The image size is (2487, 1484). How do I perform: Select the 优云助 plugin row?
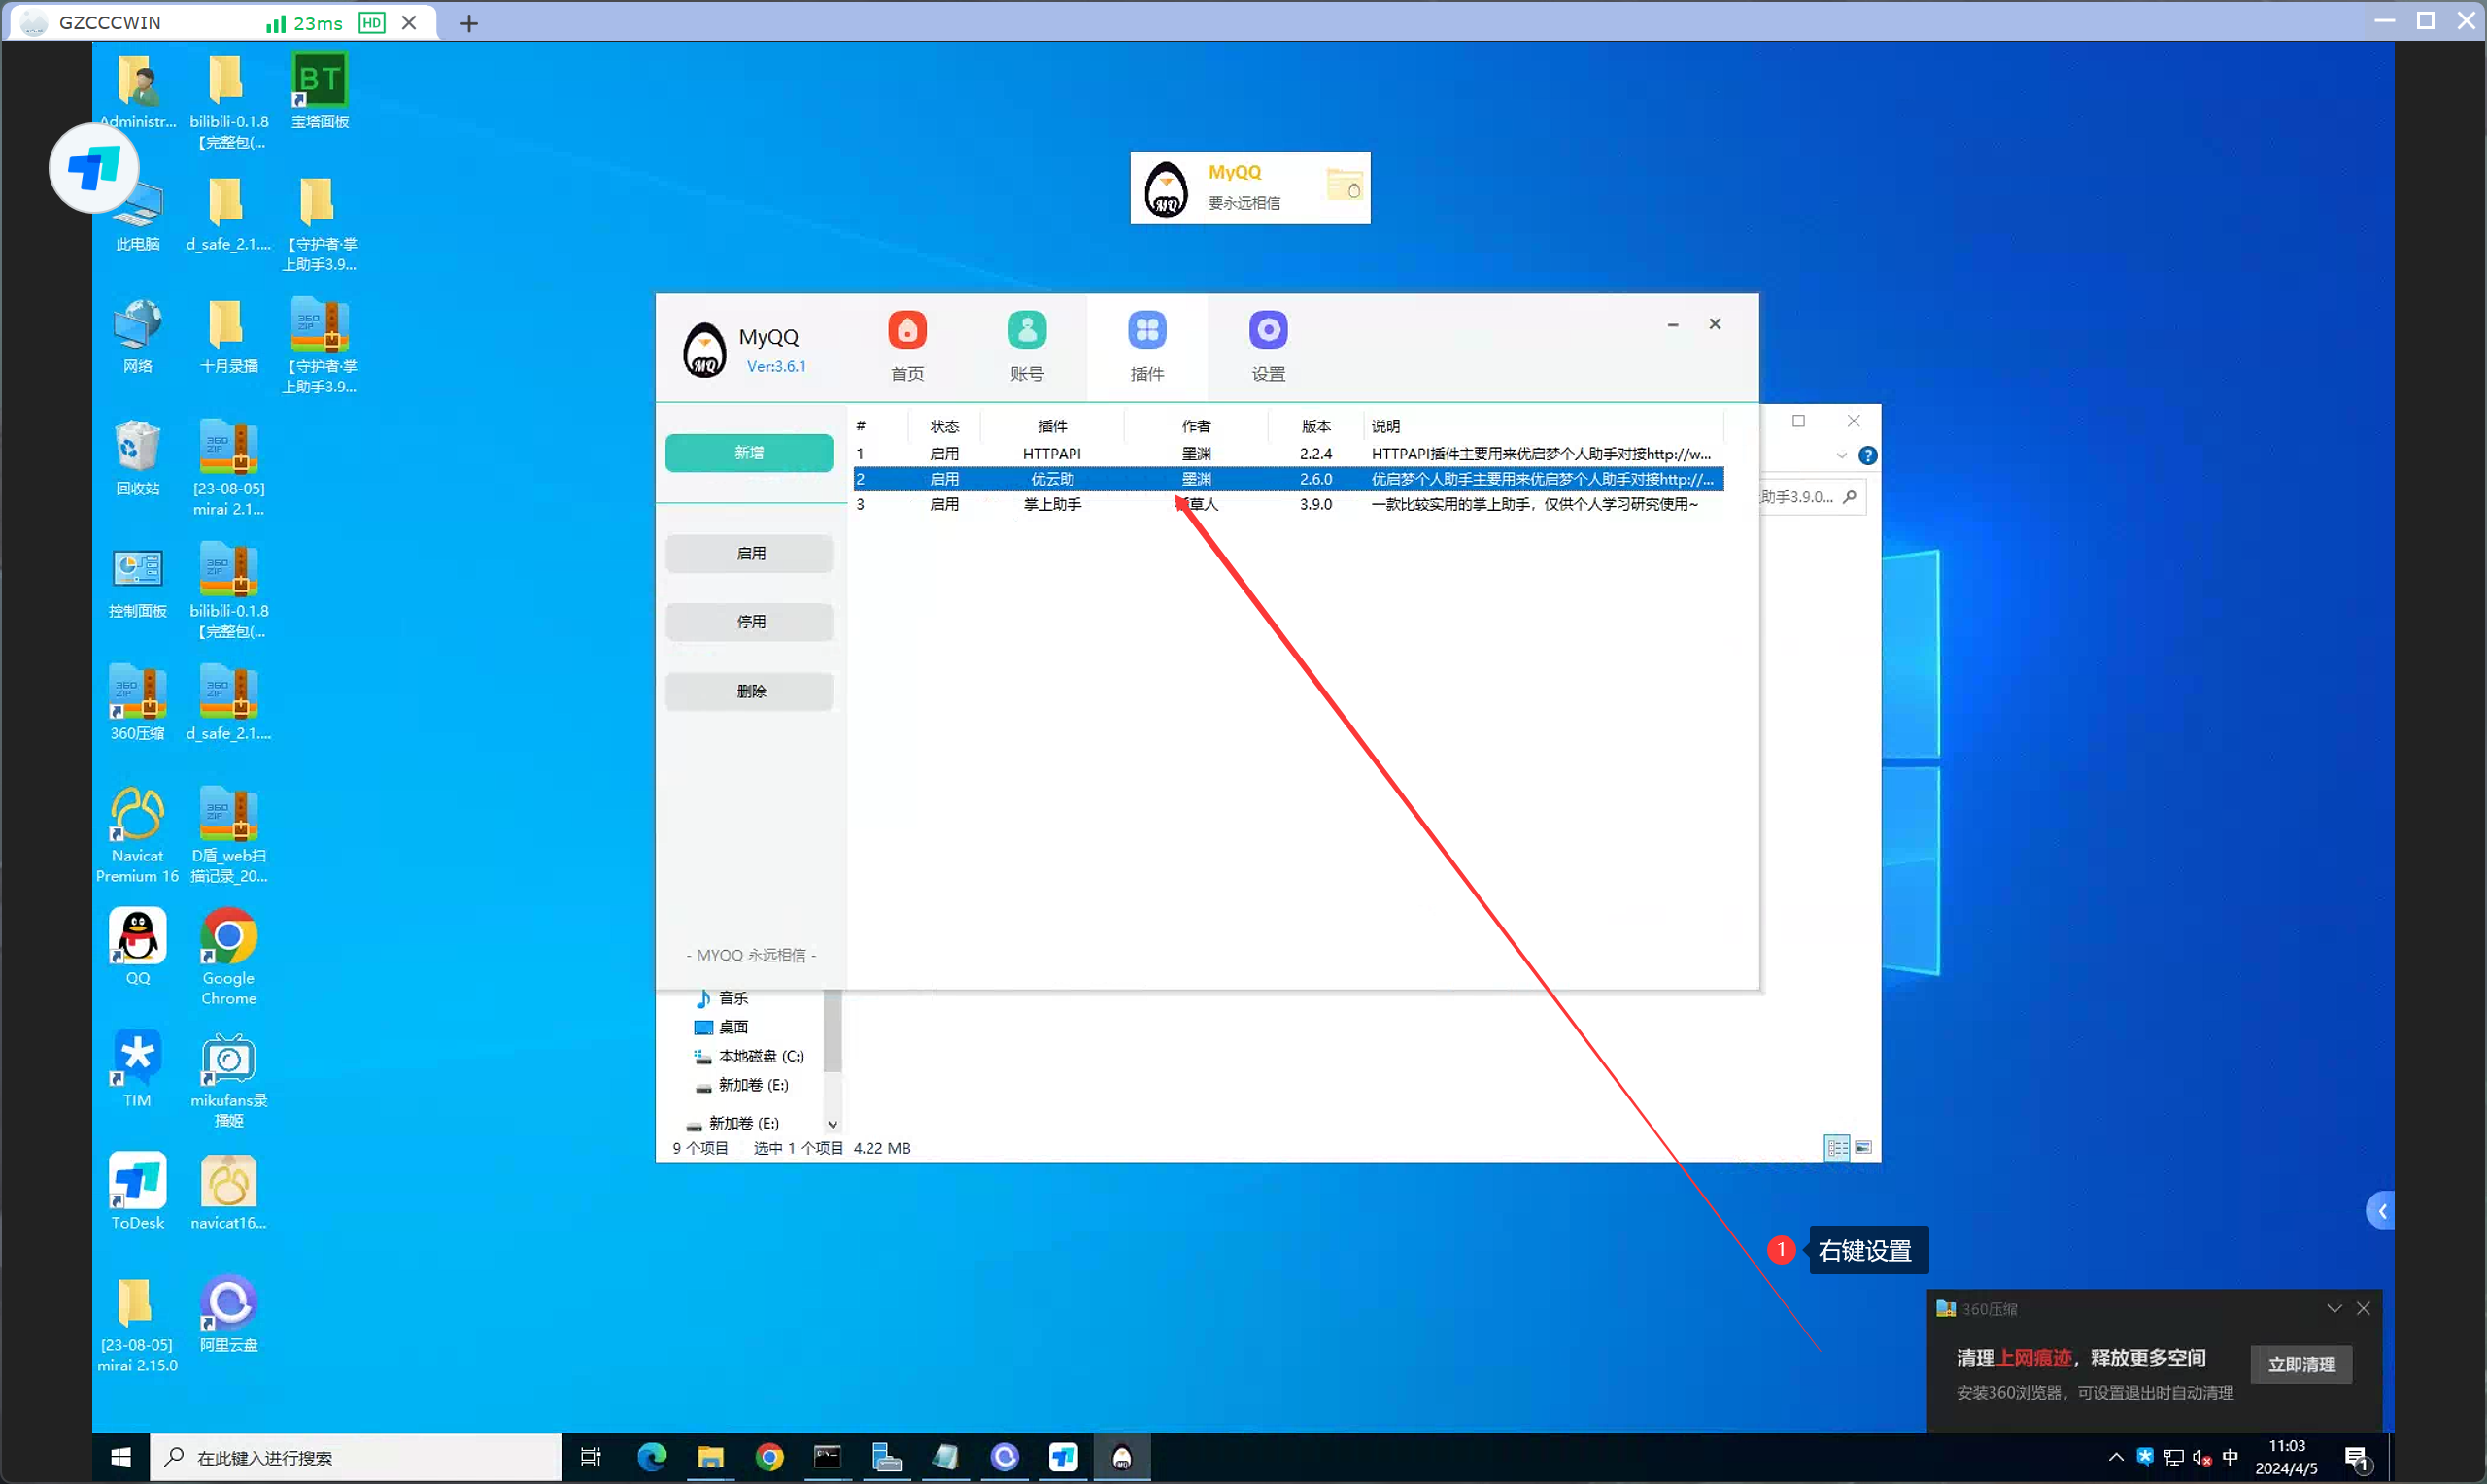click(1288, 479)
